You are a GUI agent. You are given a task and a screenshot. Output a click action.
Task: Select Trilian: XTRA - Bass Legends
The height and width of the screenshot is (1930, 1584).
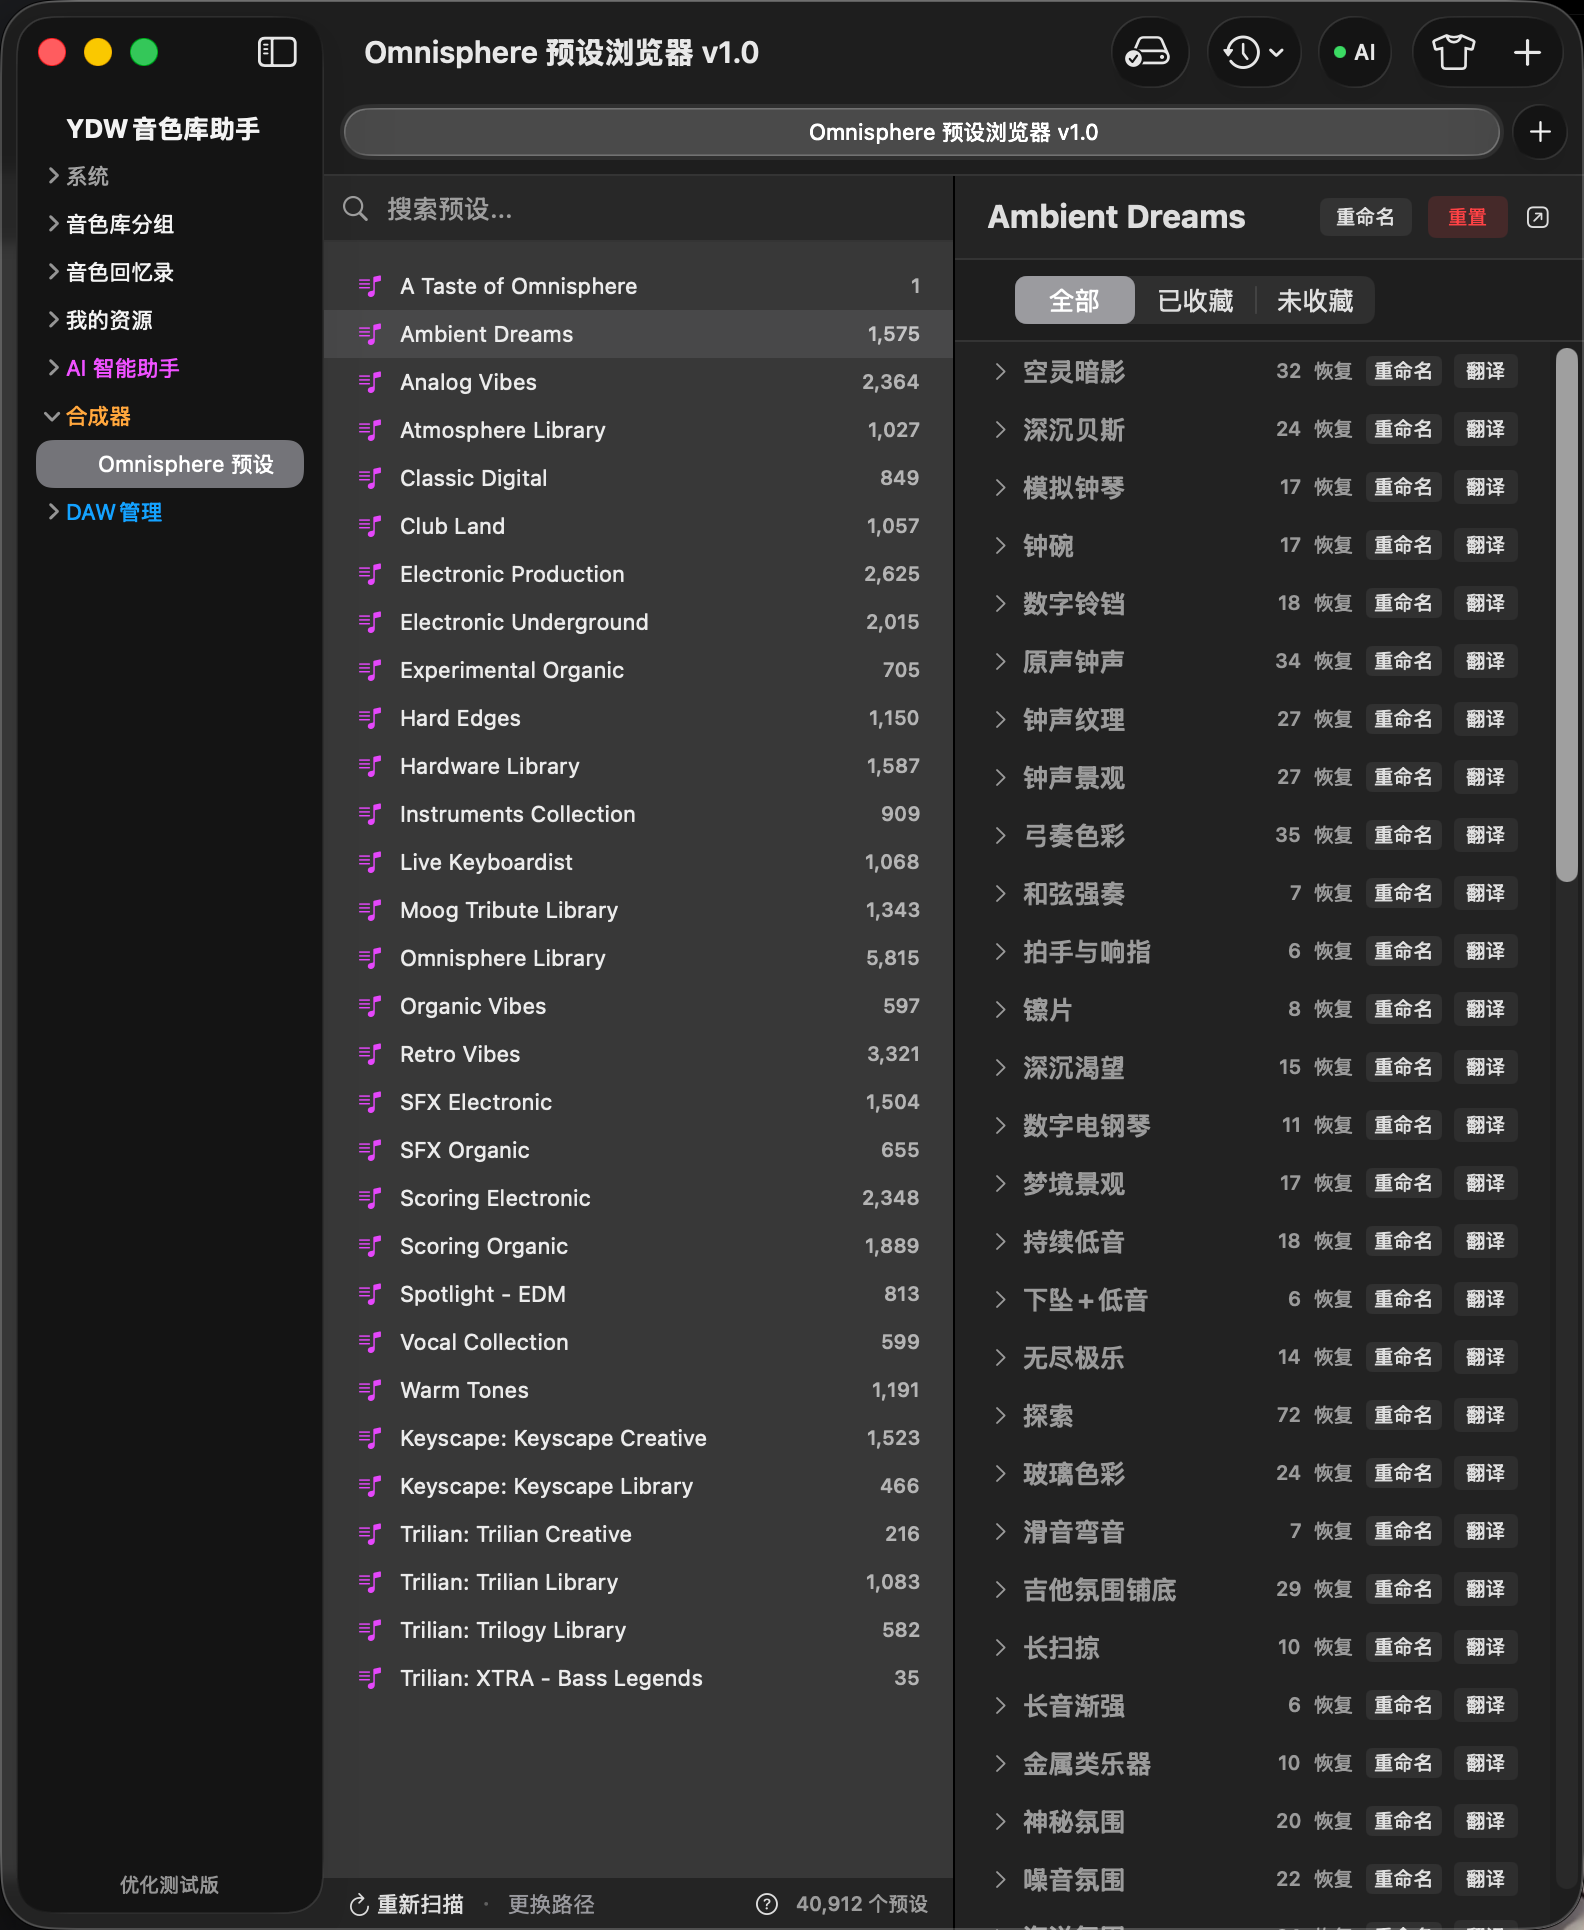pos(638,1678)
